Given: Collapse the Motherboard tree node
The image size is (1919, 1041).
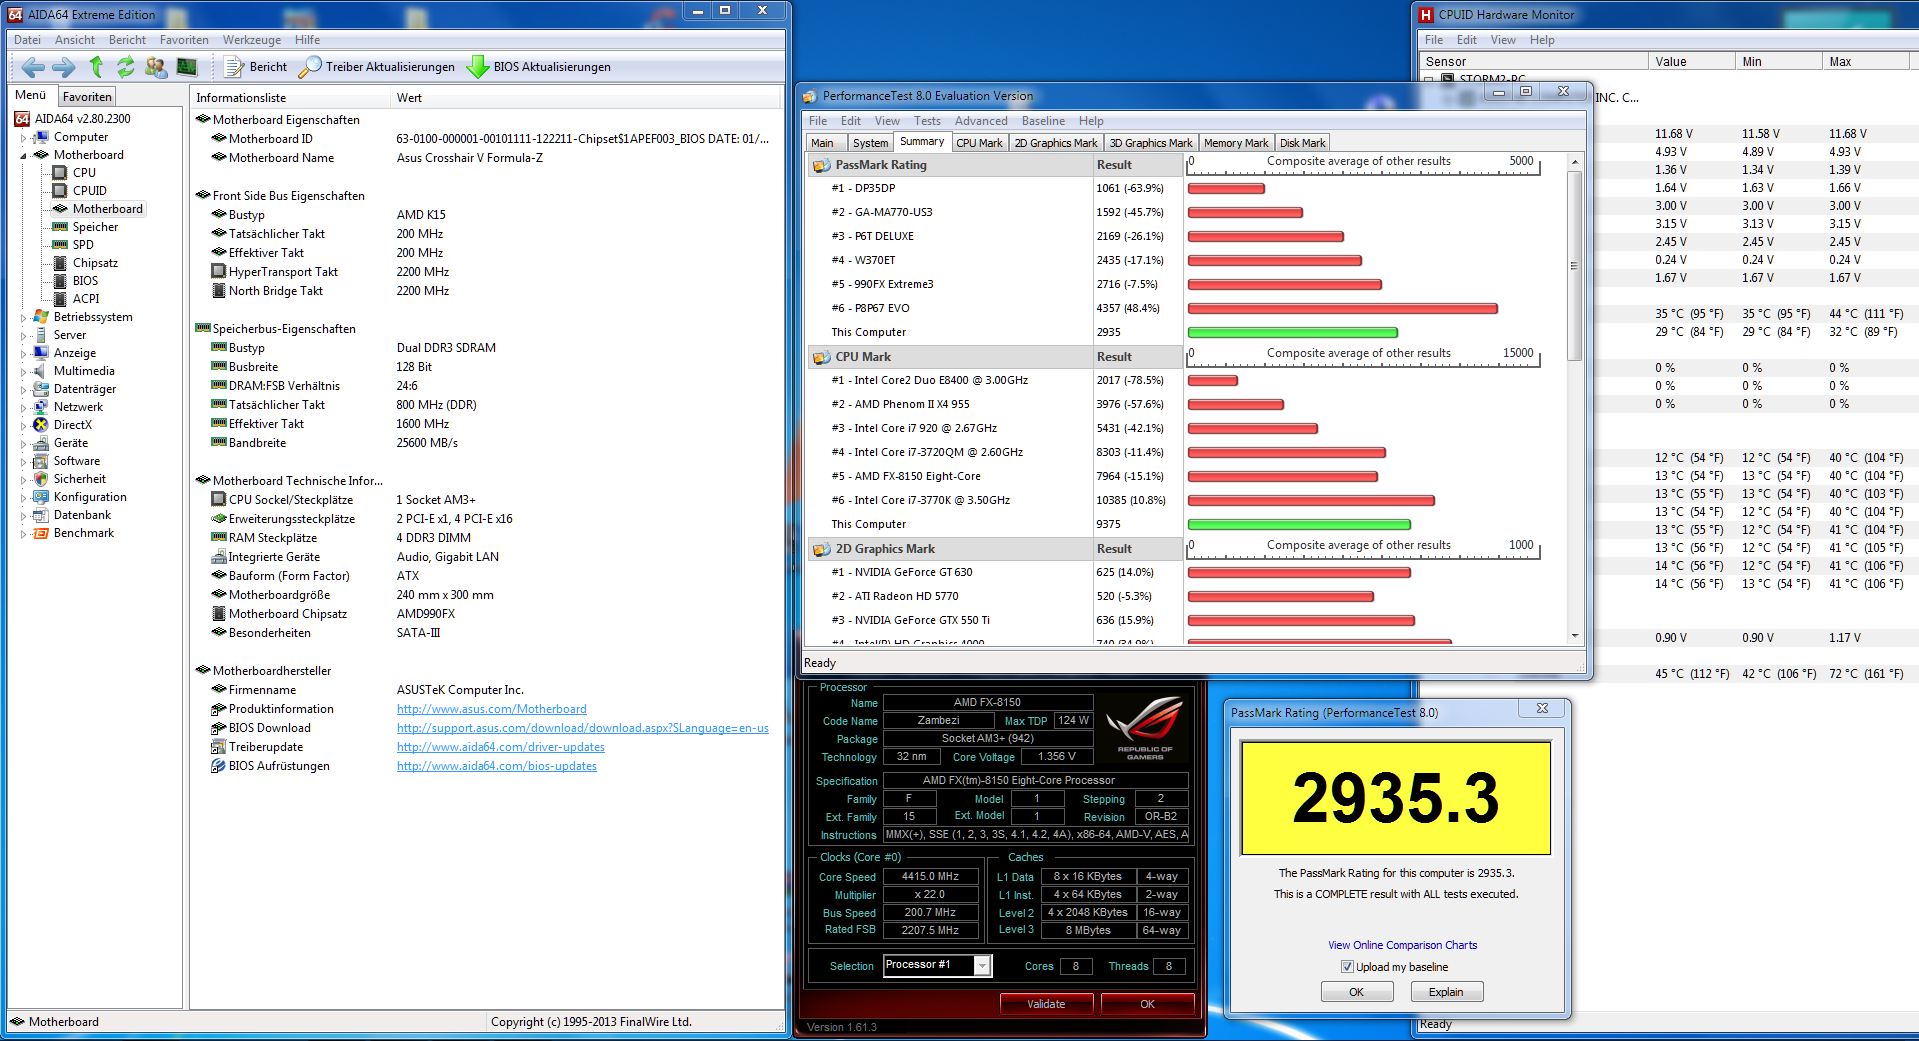Looking at the screenshot, I should [x=23, y=156].
